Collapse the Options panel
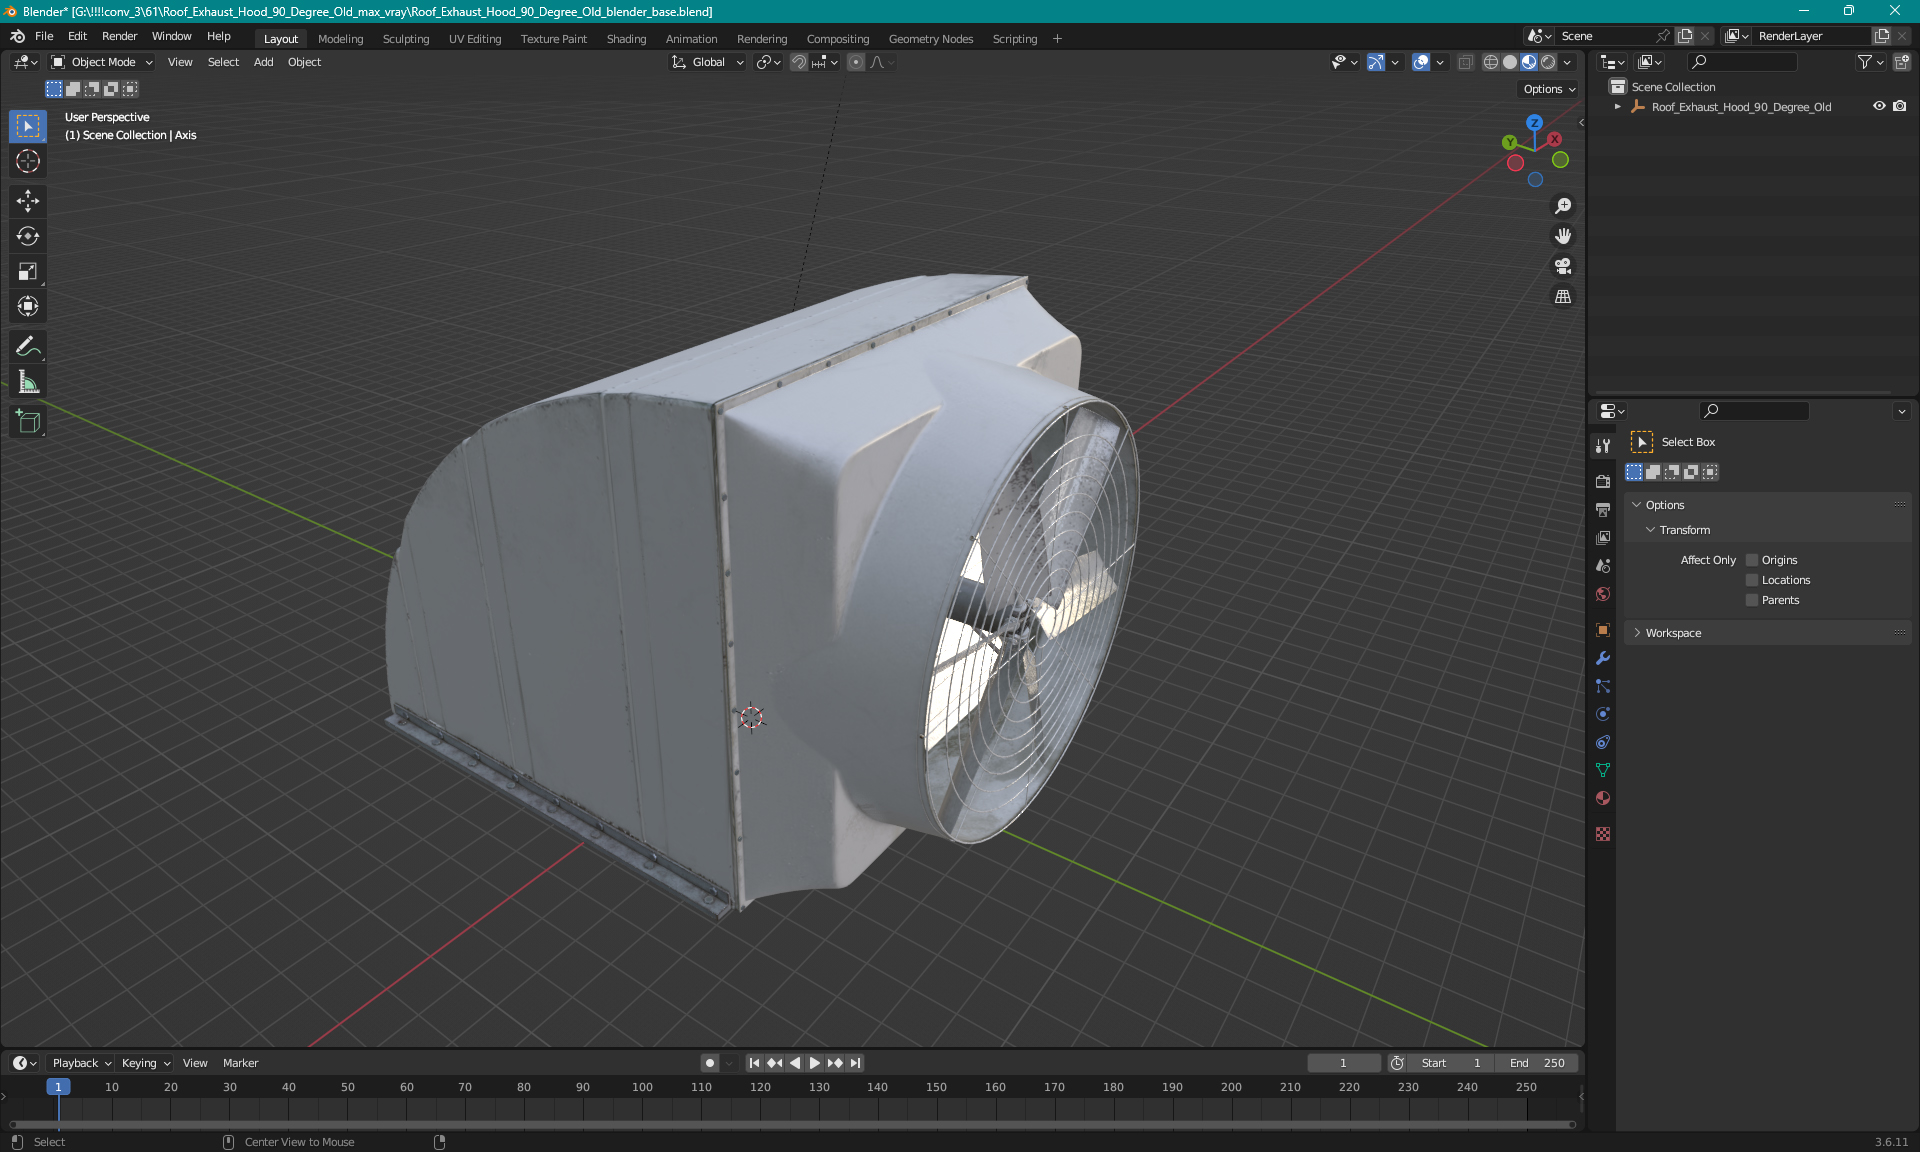1920x1152 pixels. (1665, 505)
